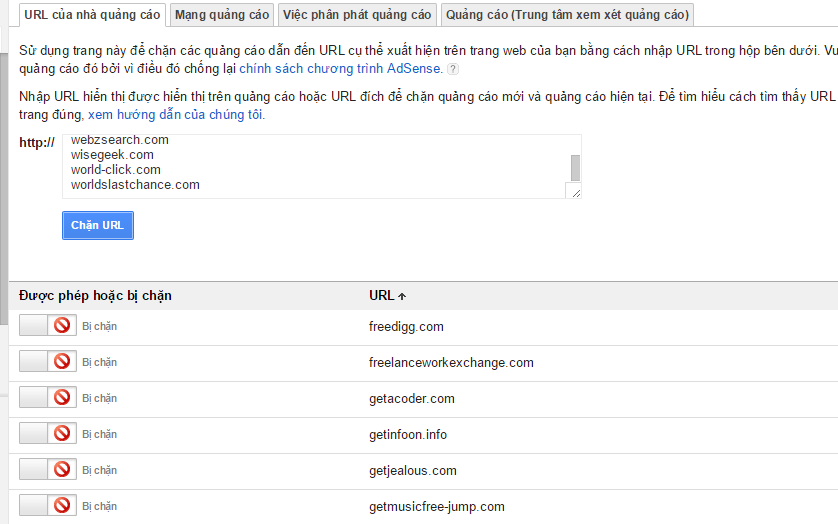Click the red blocked icon for getjealous.com
The image size is (838, 524).
point(62,469)
